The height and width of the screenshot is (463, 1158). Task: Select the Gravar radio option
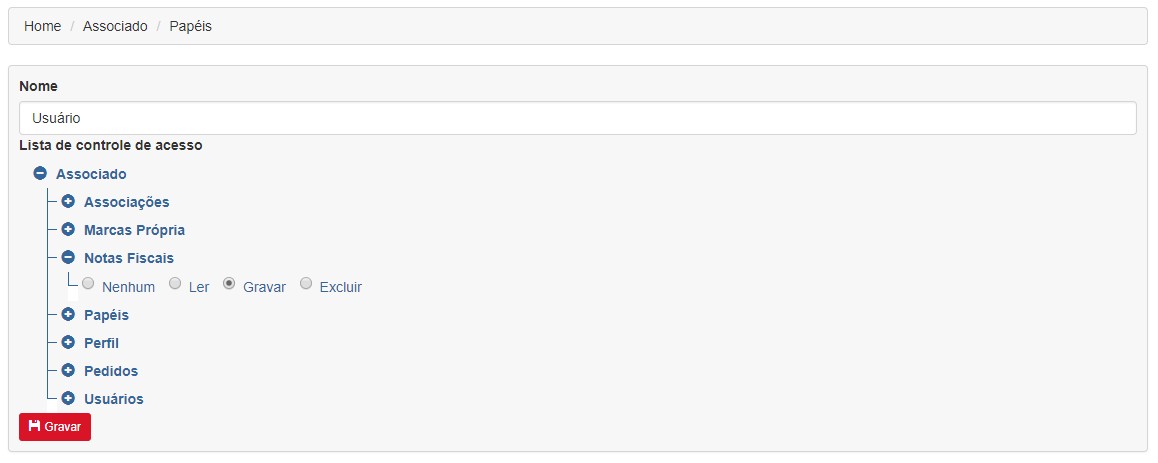point(229,284)
